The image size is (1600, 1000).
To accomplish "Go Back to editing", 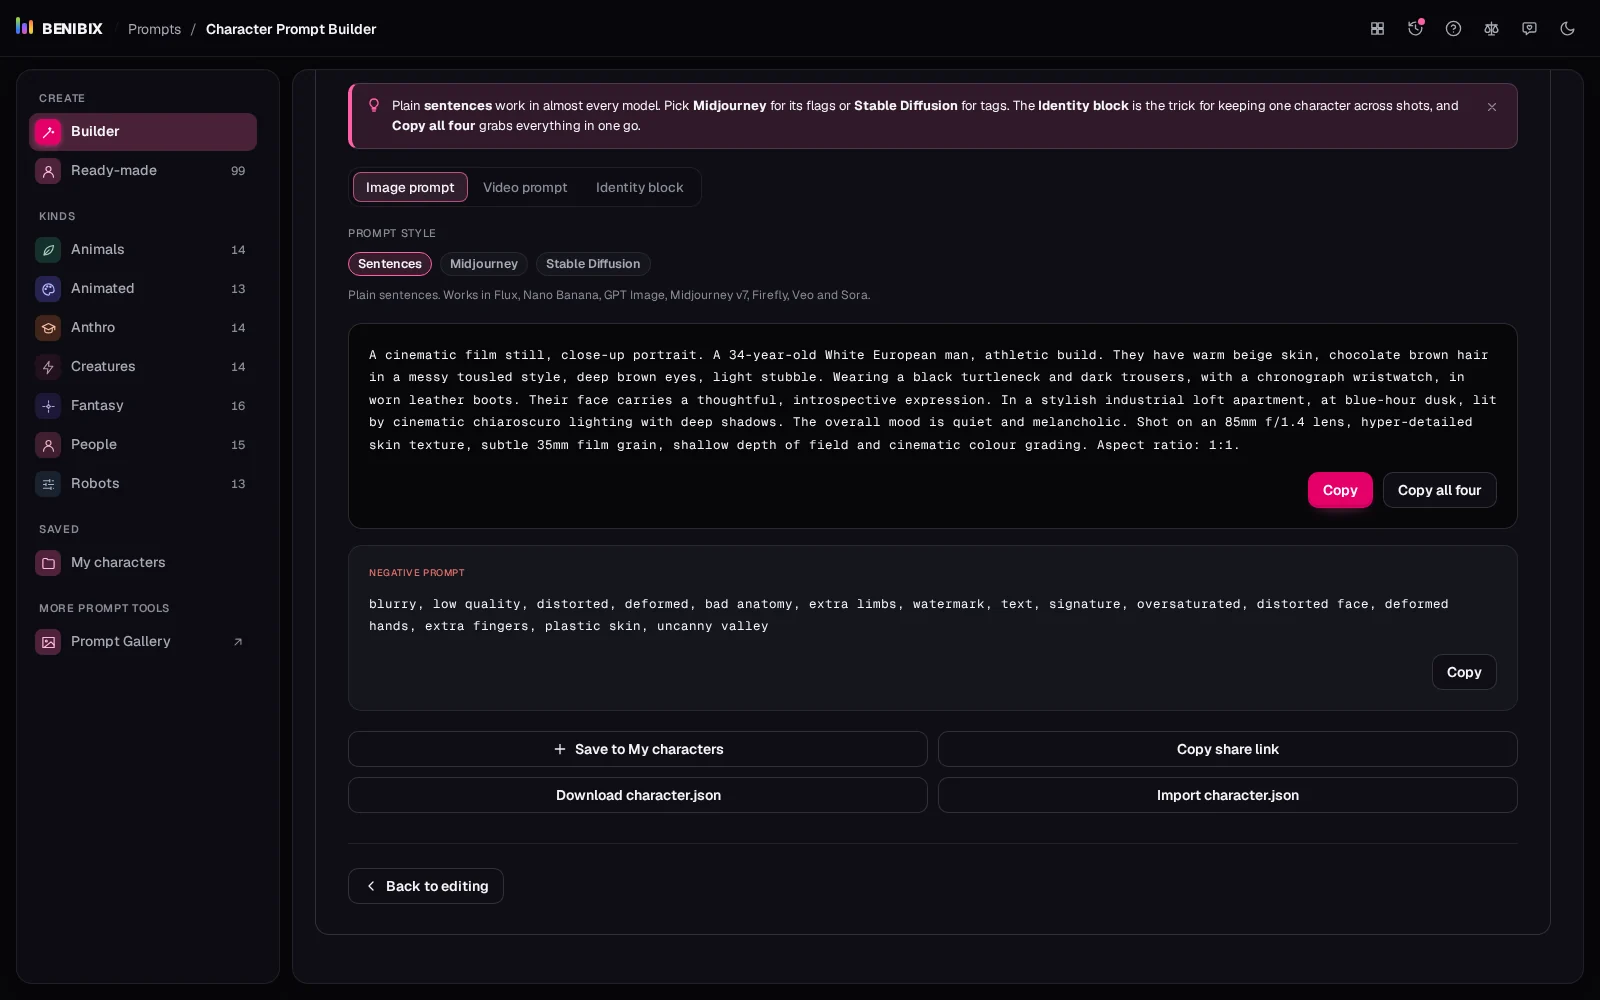I will [426, 886].
